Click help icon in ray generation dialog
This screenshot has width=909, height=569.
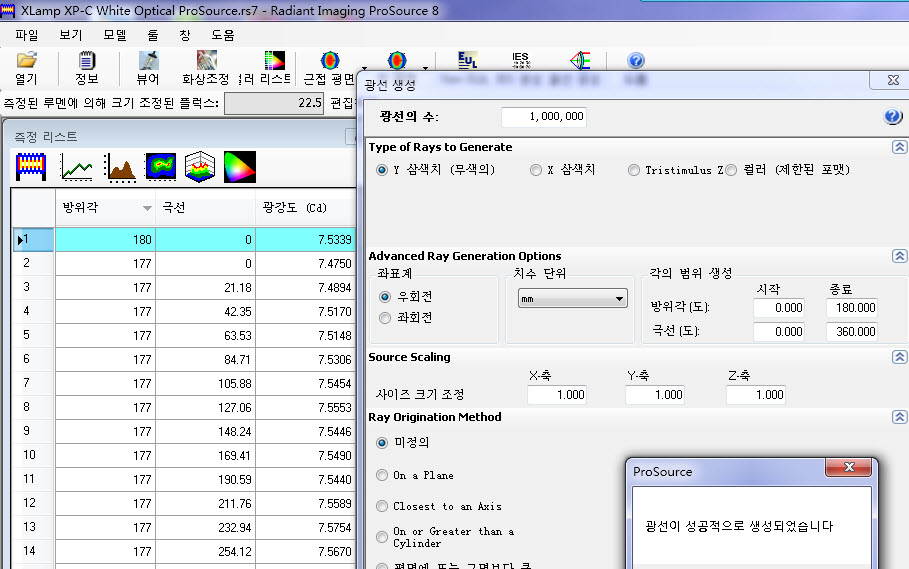click(893, 116)
